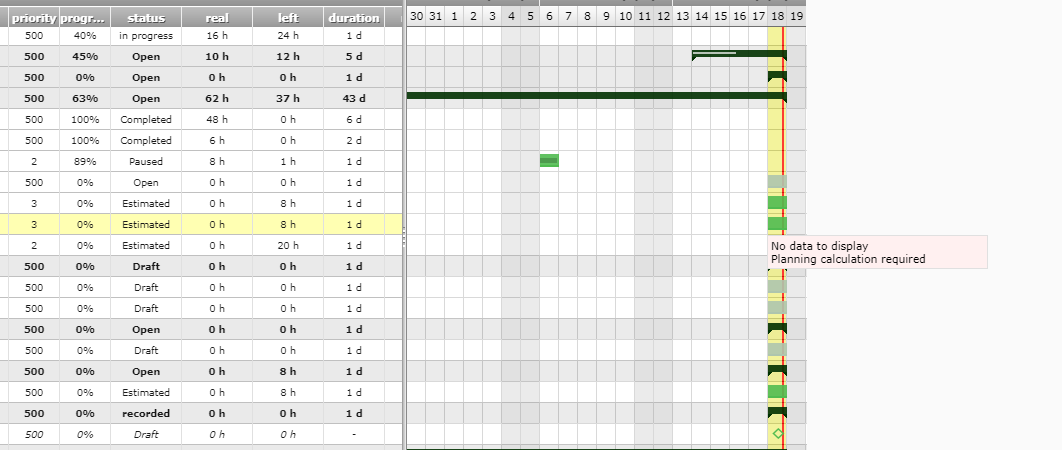1063x452 pixels.
Task: Sort by the duration column header
Action: [353, 17]
